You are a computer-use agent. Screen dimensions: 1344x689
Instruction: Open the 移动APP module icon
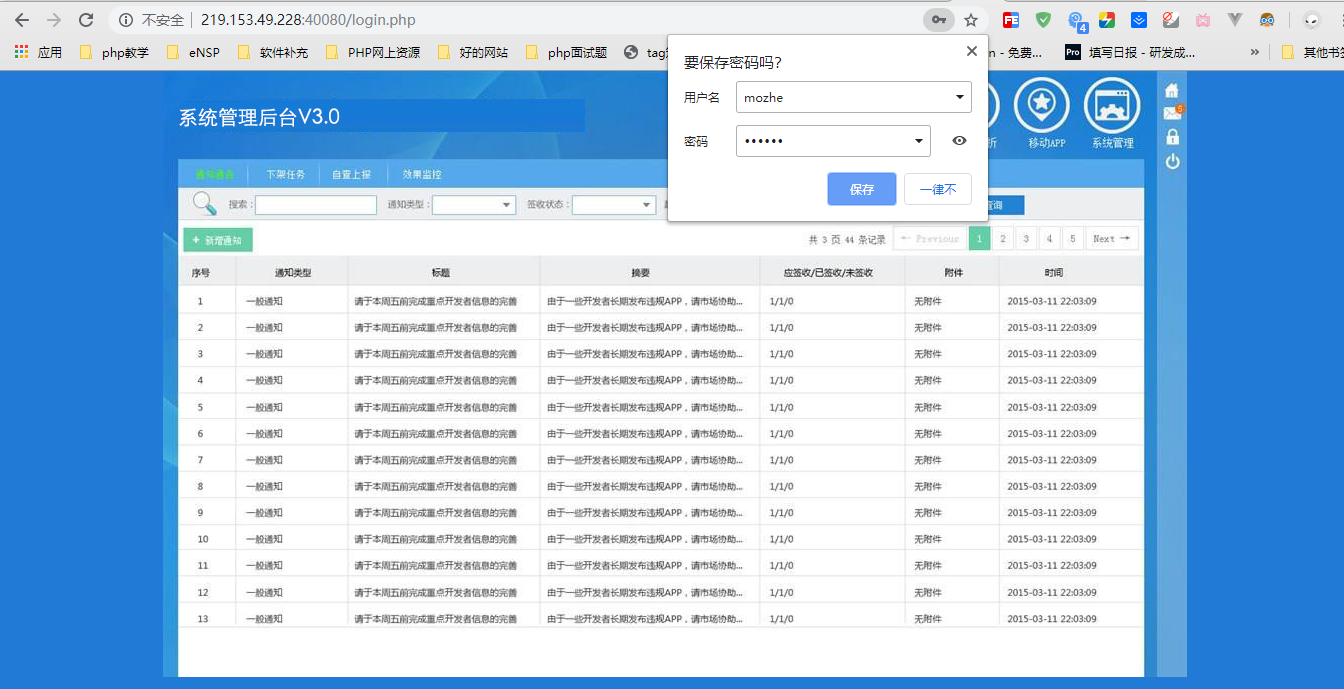coord(1042,106)
